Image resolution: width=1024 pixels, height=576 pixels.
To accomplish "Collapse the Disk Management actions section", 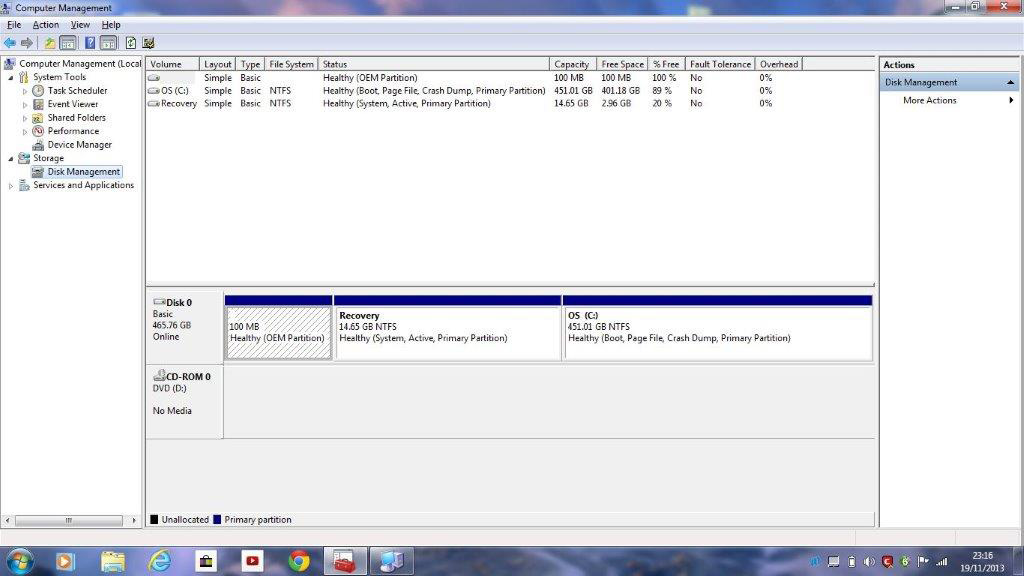I will (x=1010, y=82).
